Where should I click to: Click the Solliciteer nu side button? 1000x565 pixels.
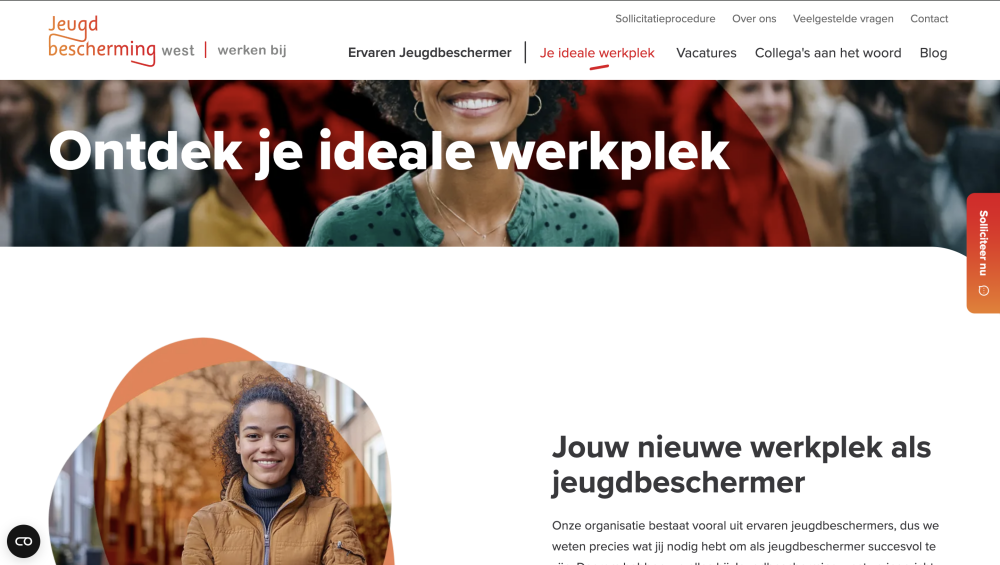(x=983, y=253)
